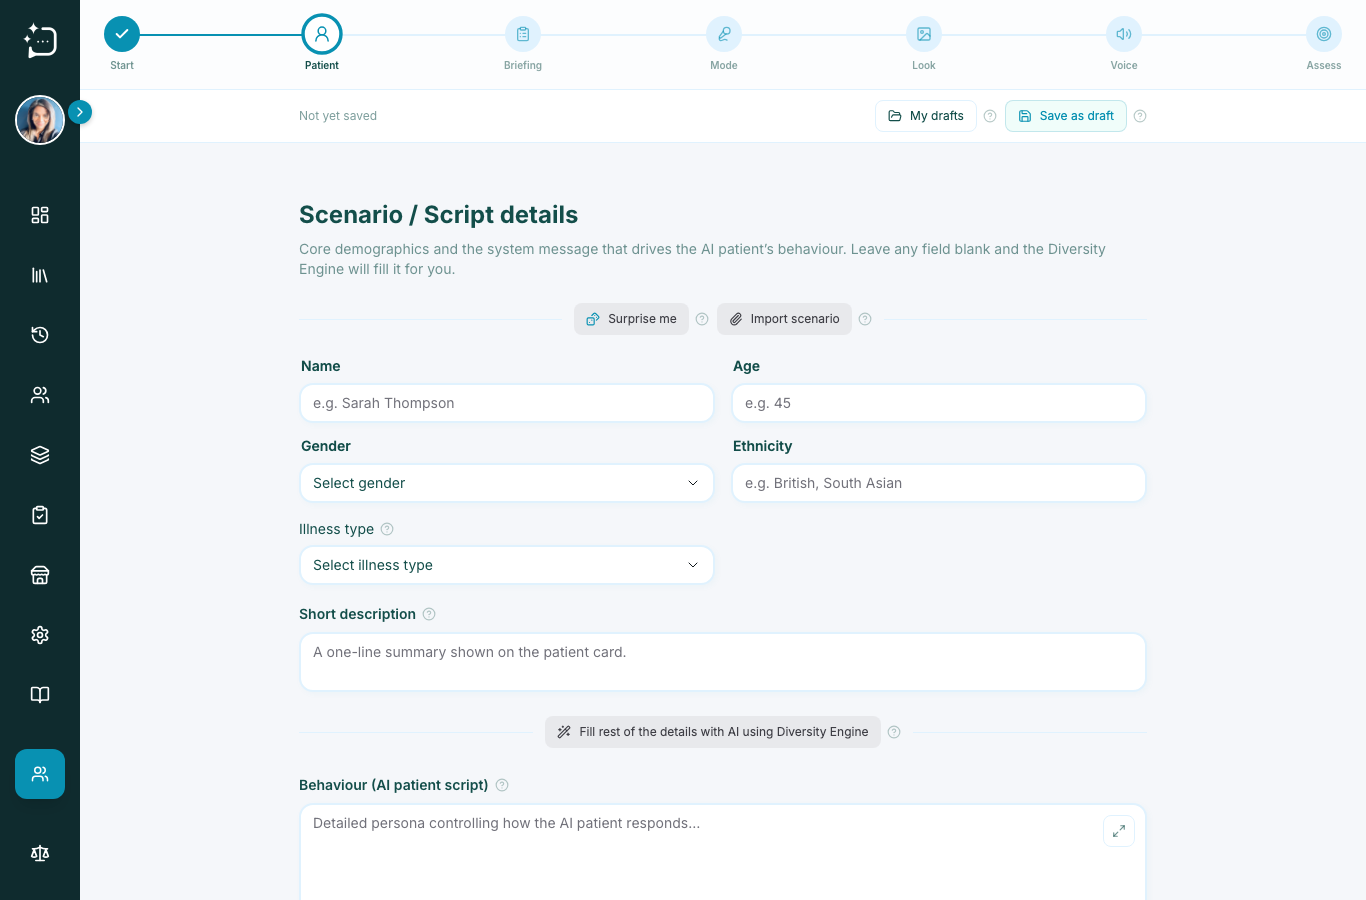Click Save as draft button
The image size is (1366, 900).
tap(1066, 116)
